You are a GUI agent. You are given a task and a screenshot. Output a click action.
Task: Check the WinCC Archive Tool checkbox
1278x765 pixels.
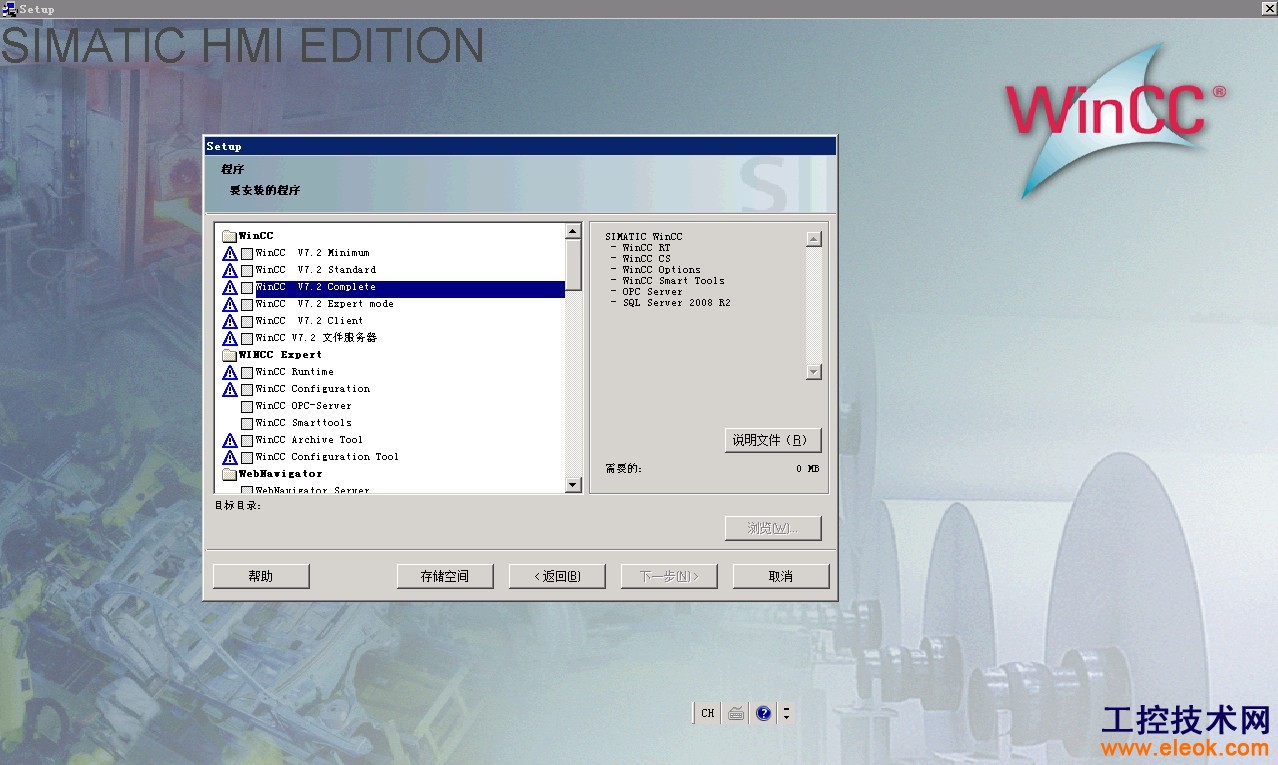[247, 441]
